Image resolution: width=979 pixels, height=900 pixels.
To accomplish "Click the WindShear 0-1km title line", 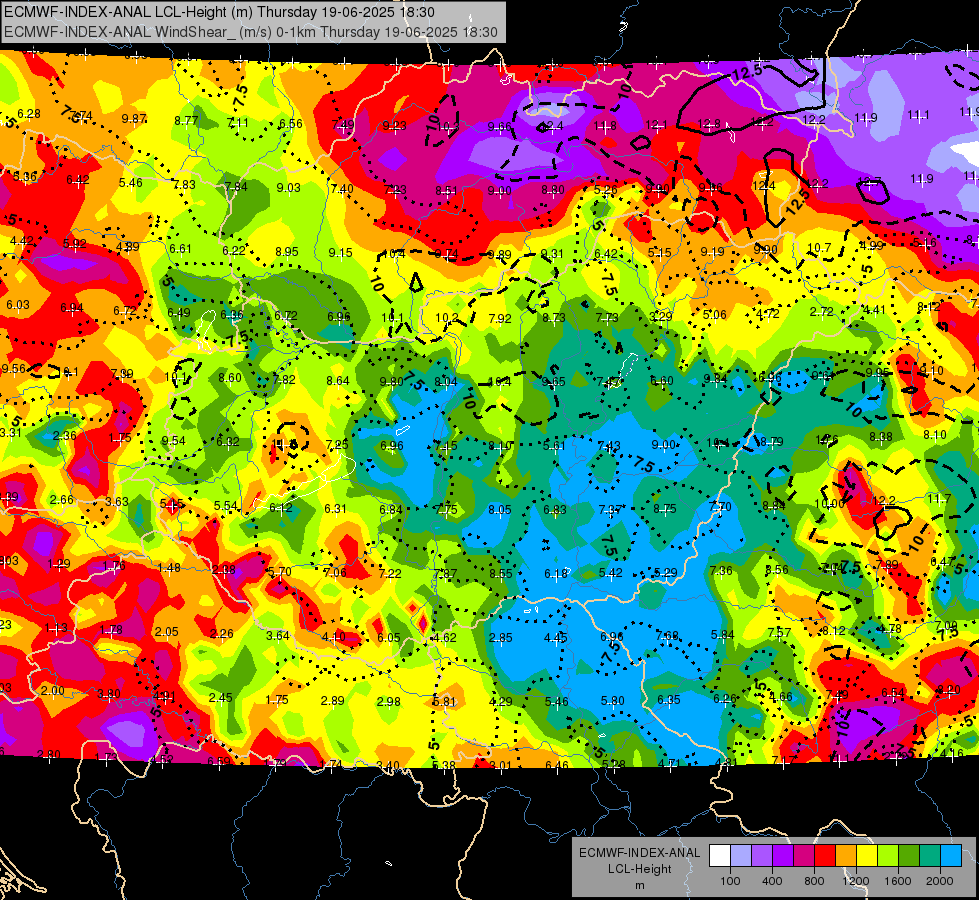I will tap(251, 32).
